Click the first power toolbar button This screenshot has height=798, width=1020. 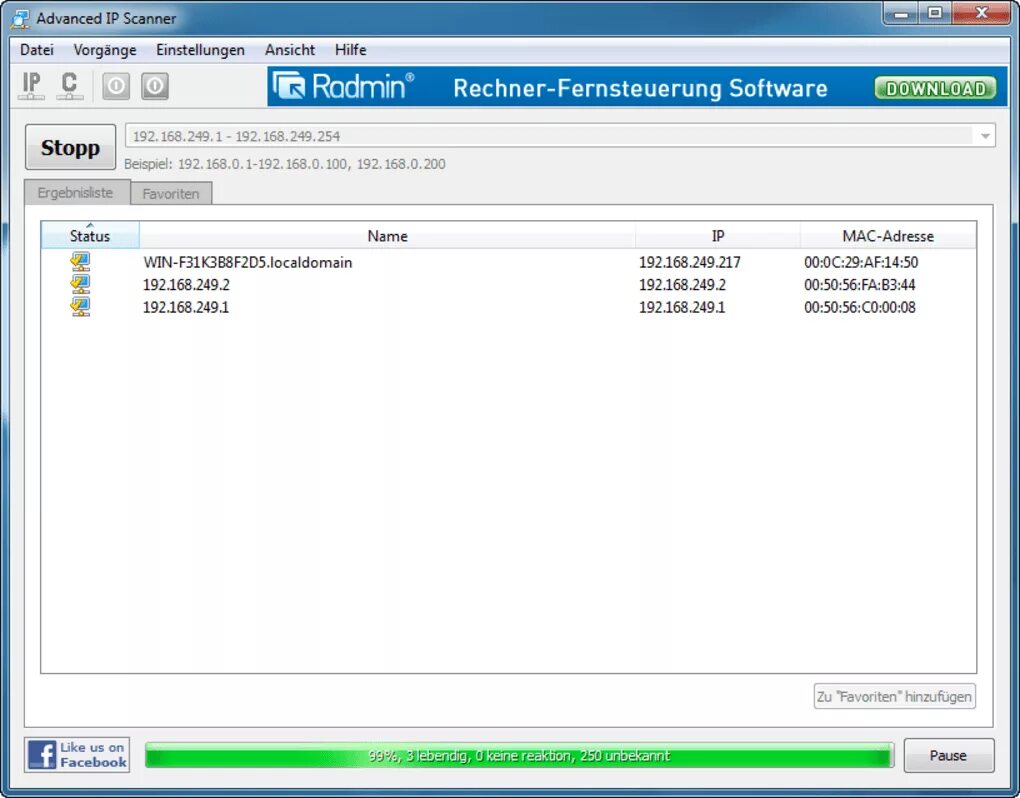click(x=116, y=86)
